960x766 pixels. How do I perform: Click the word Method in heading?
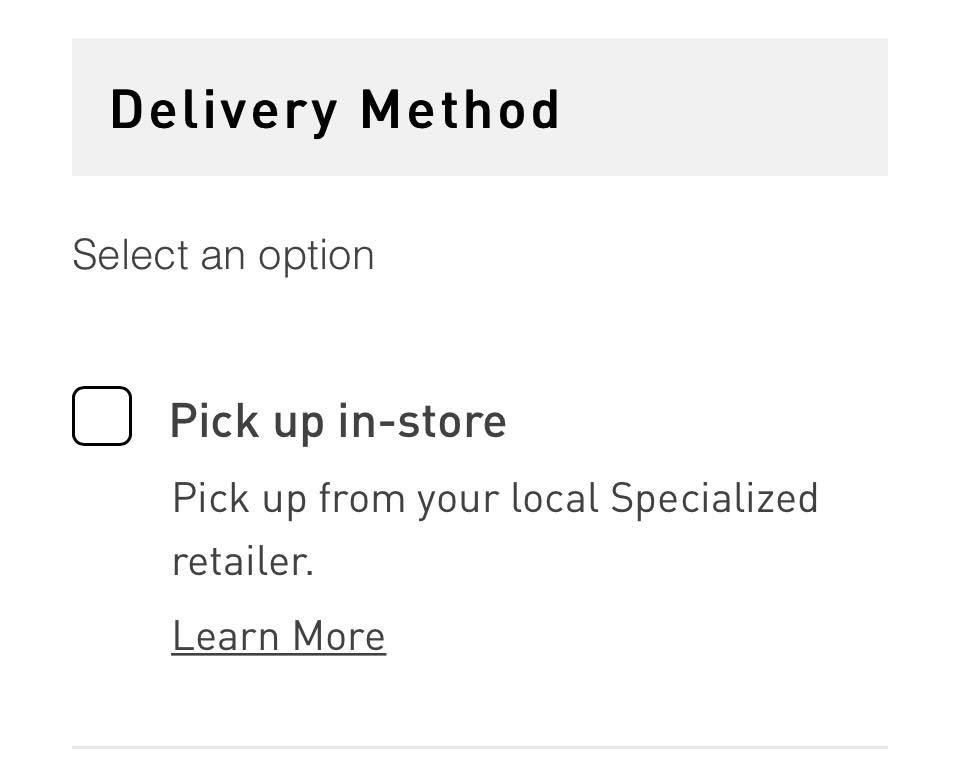pos(460,109)
